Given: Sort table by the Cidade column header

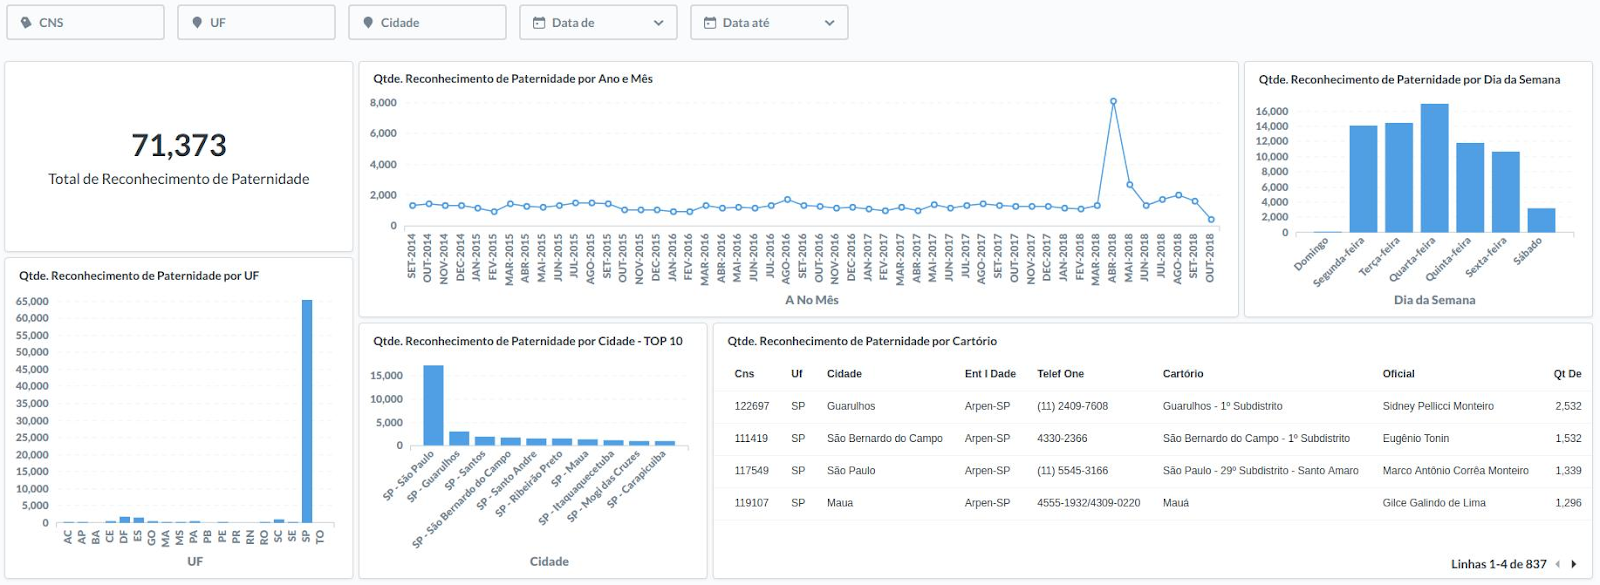Looking at the screenshot, I should point(844,374).
